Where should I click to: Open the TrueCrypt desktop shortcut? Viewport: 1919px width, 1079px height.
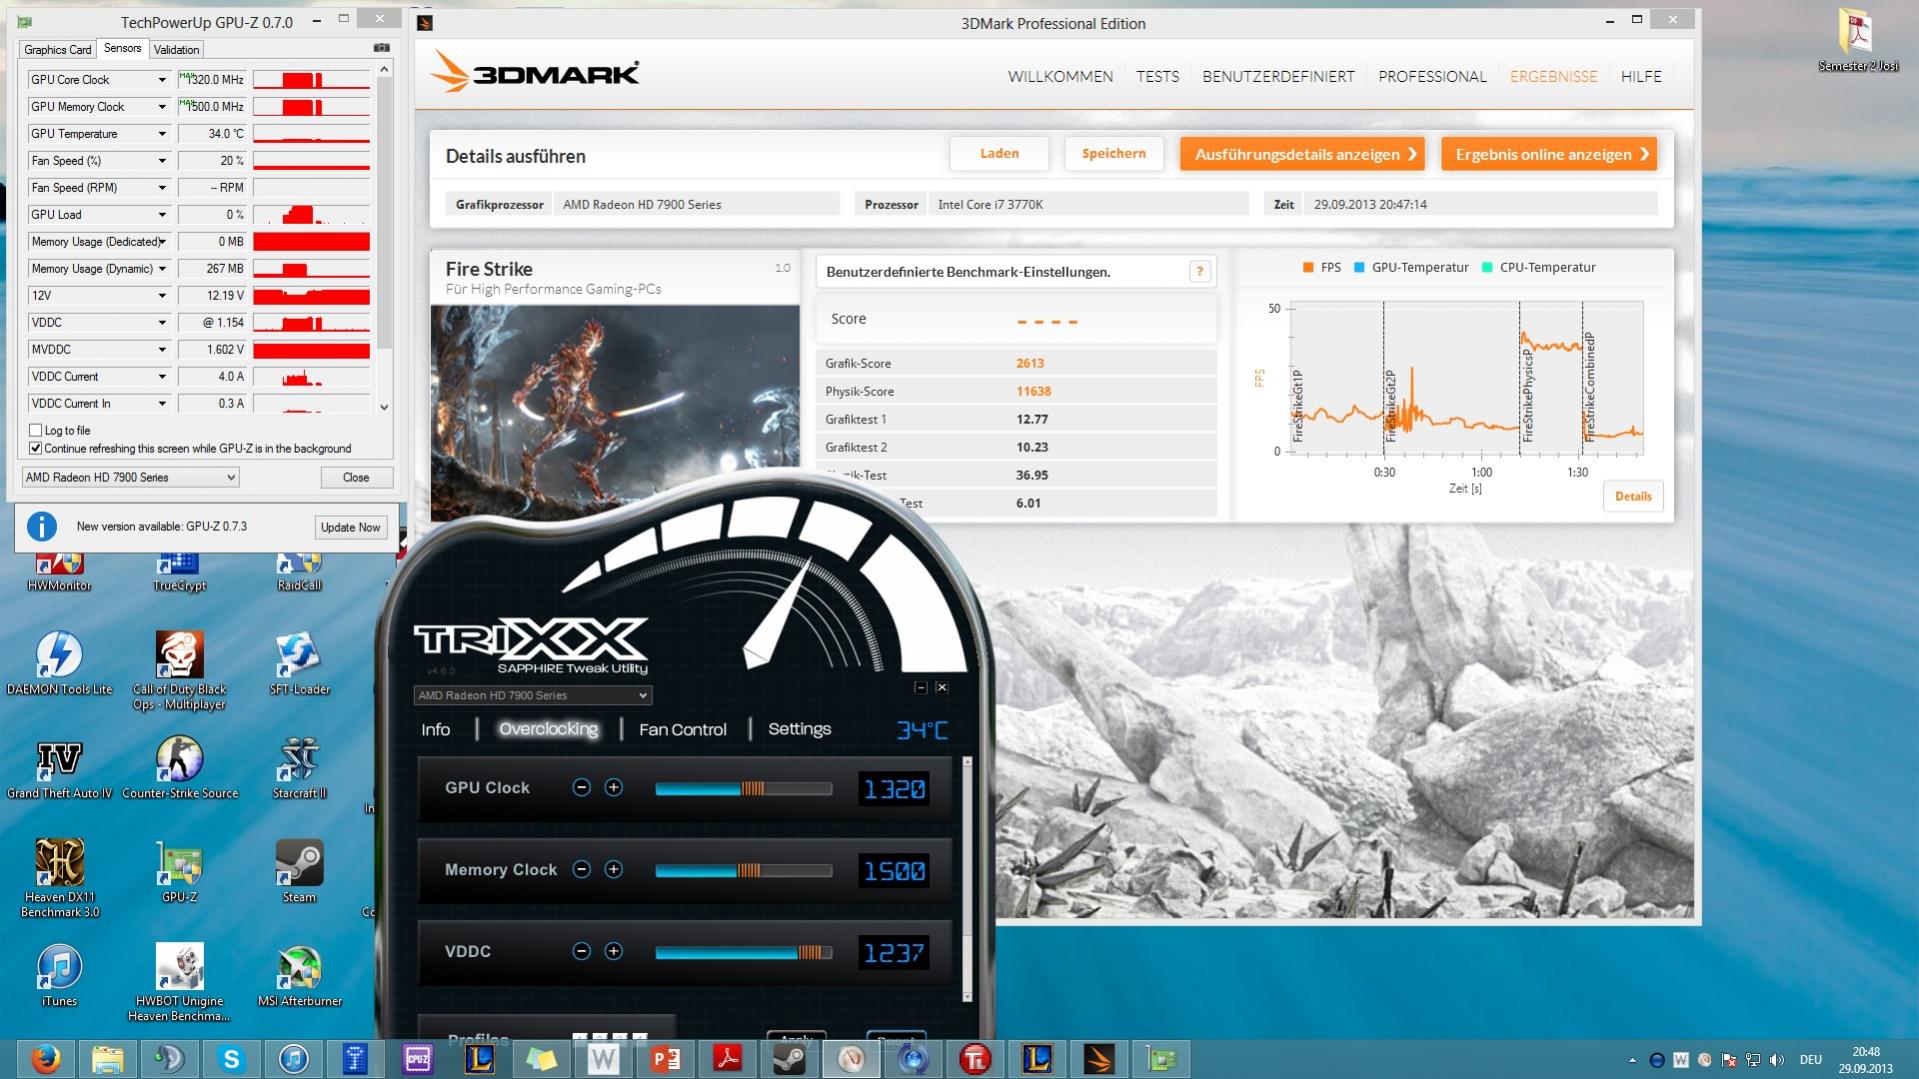pyautogui.click(x=179, y=573)
